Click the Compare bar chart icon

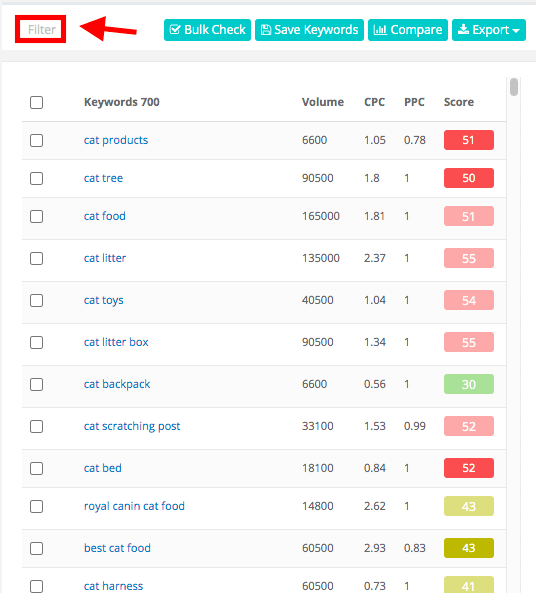(380, 29)
